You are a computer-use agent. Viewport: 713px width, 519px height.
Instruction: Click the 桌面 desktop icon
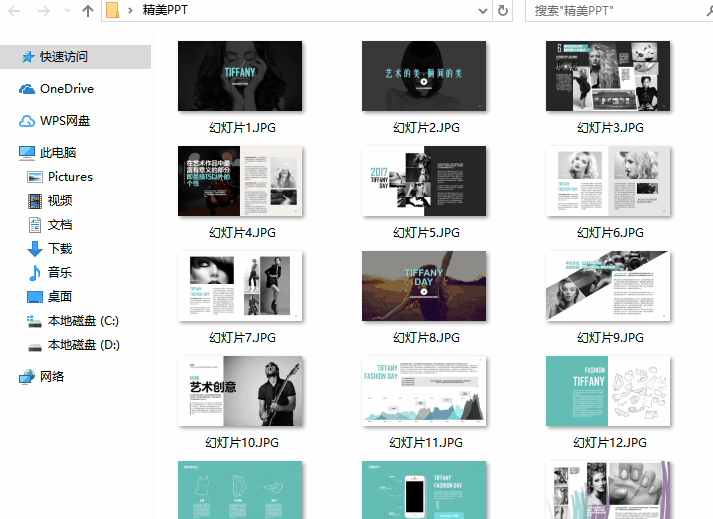35,297
